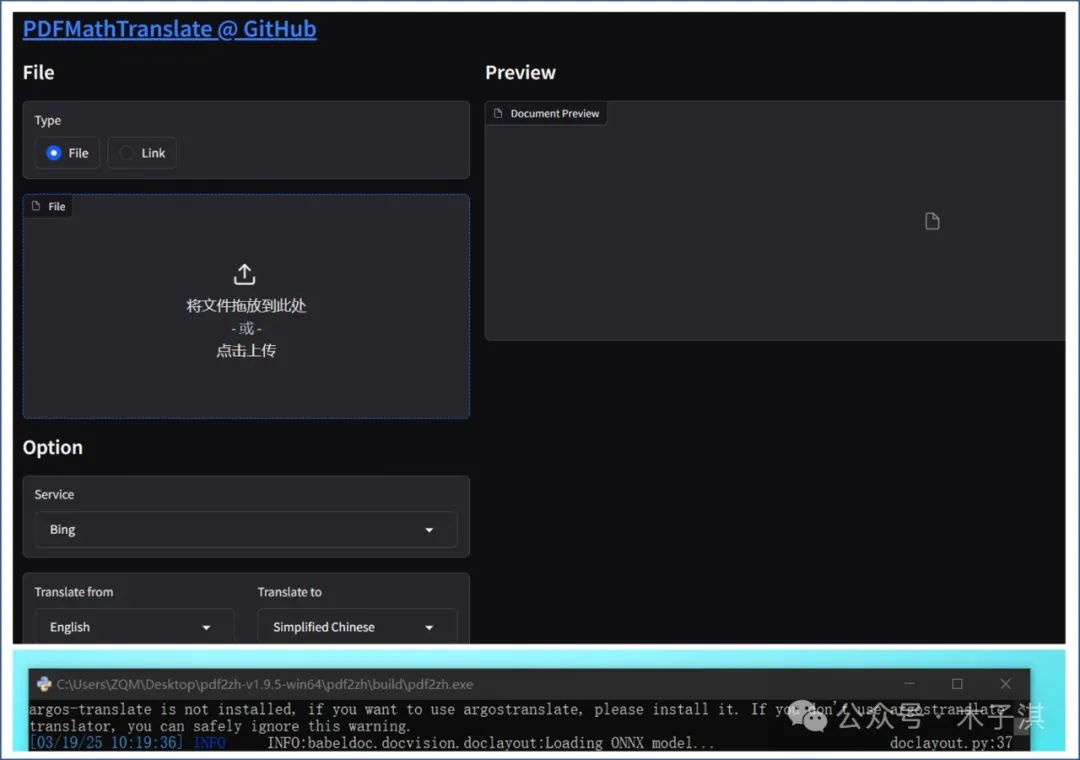Image resolution: width=1080 pixels, height=760 pixels.
Task: Click the console timestamp 03/19/25 10:19:36
Action: (106, 743)
